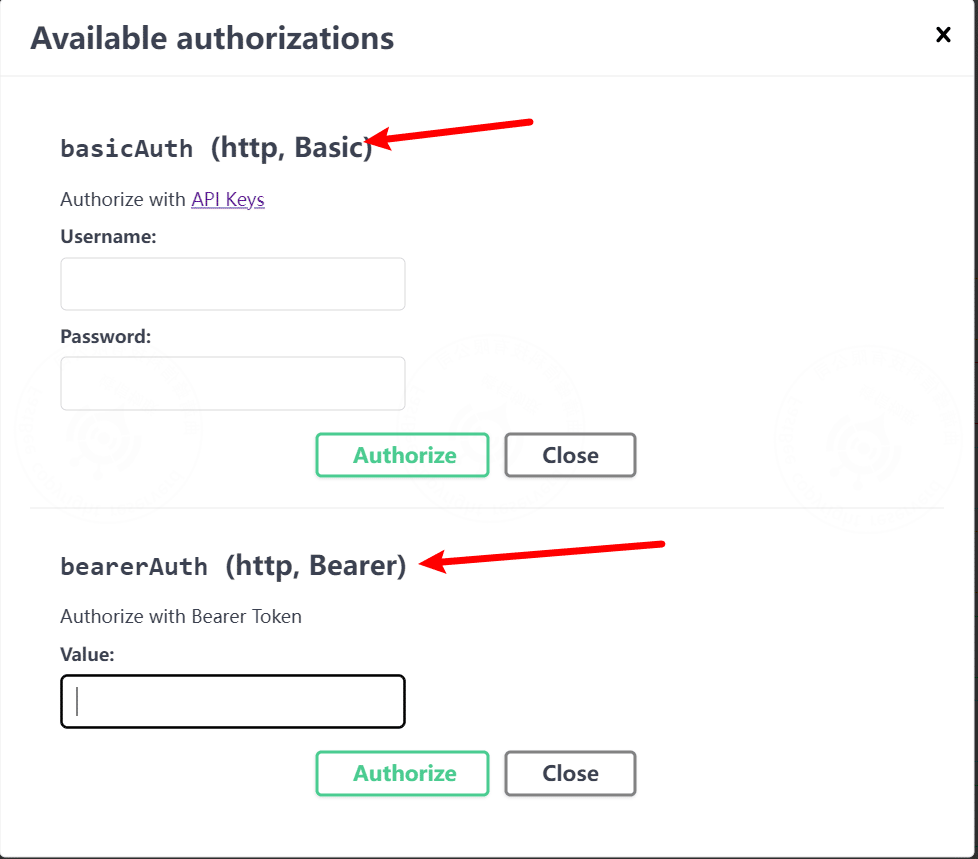Click Close button under basicAuth section
The height and width of the screenshot is (859, 978).
click(570, 455)
